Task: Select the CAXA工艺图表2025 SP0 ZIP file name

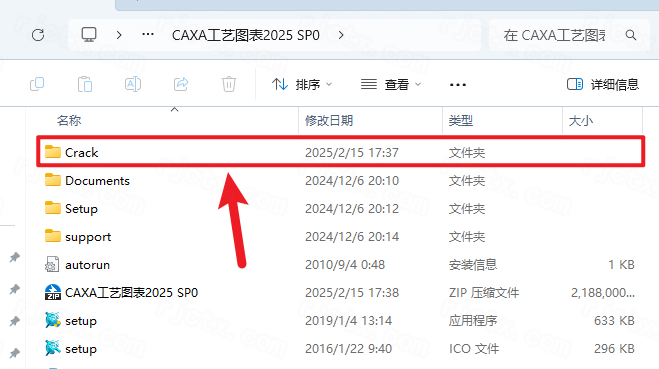Action: click(x=132, y=293)
